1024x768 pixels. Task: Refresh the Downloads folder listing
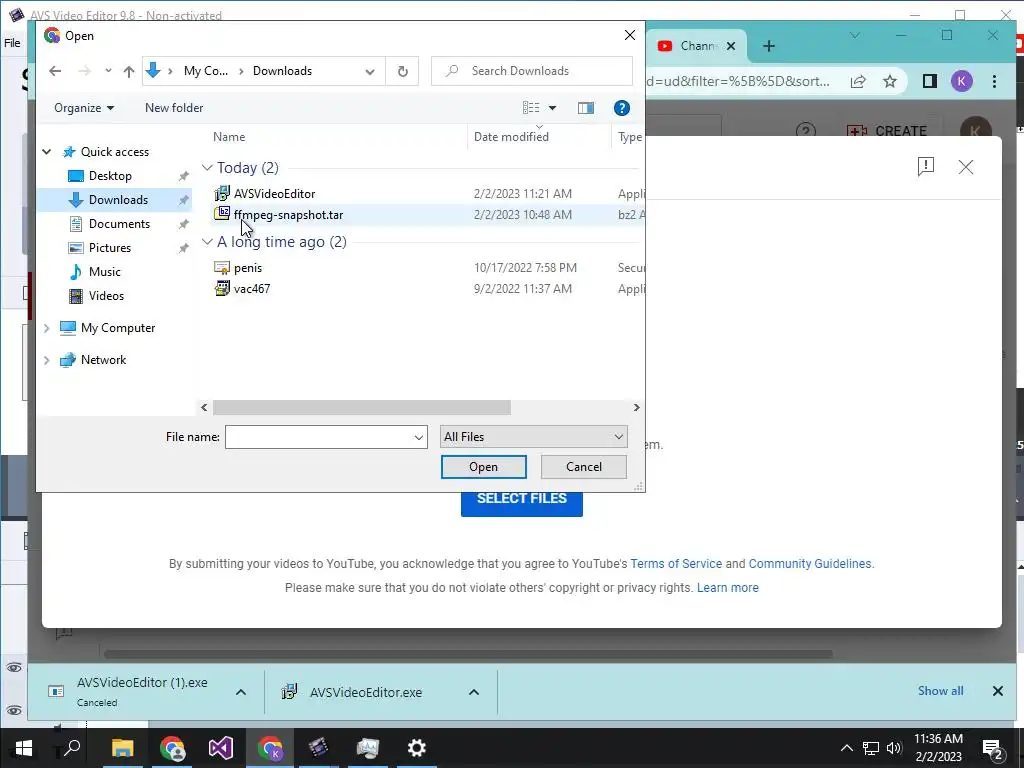pyautogui.click(x=403, y=71)
